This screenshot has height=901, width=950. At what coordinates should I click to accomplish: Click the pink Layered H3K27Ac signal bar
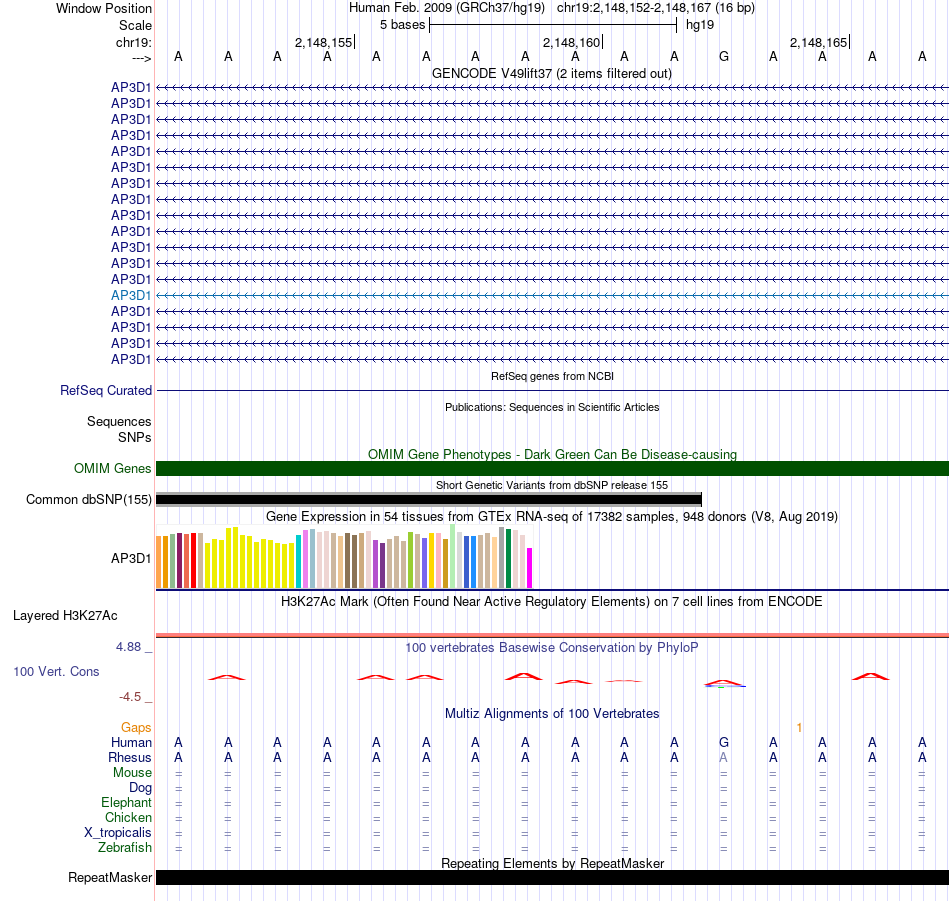point(553,635)
